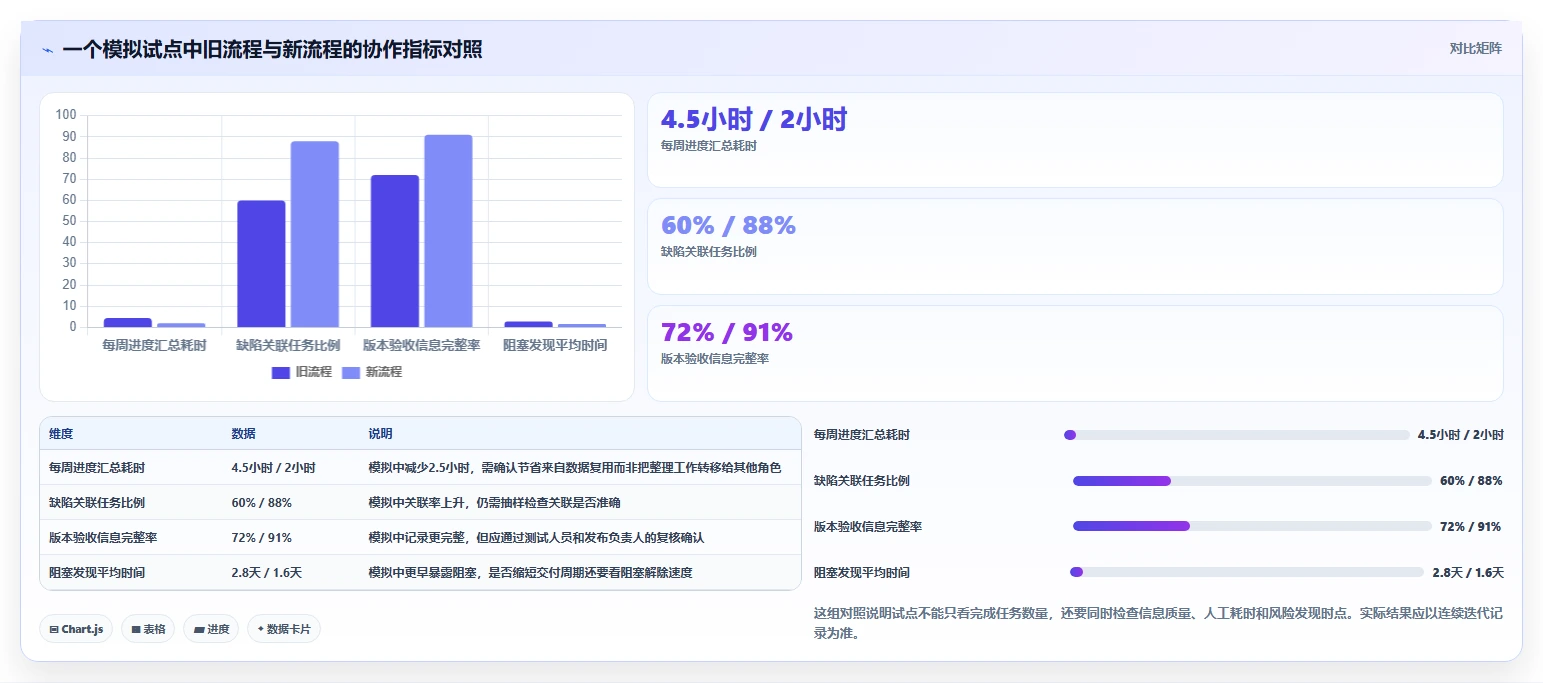Click the 阻塞发现平均时间 progress bar
The width and height of the screenshot is (1543, 683).
(1247, 572)
